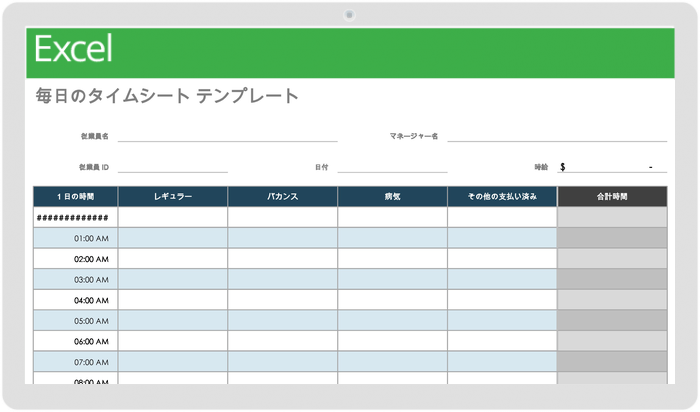Select the レギュラー column header
Image resolution: width=700 pixels, height=412 pixels.
[173, 196]
